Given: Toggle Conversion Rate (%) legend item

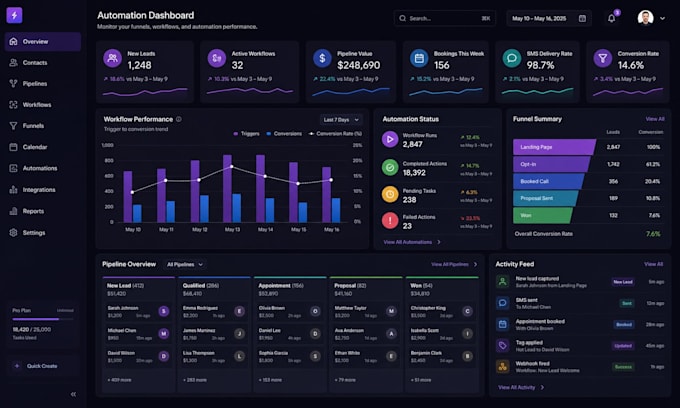Looking at the screenshot, I should tap(335, 134).
